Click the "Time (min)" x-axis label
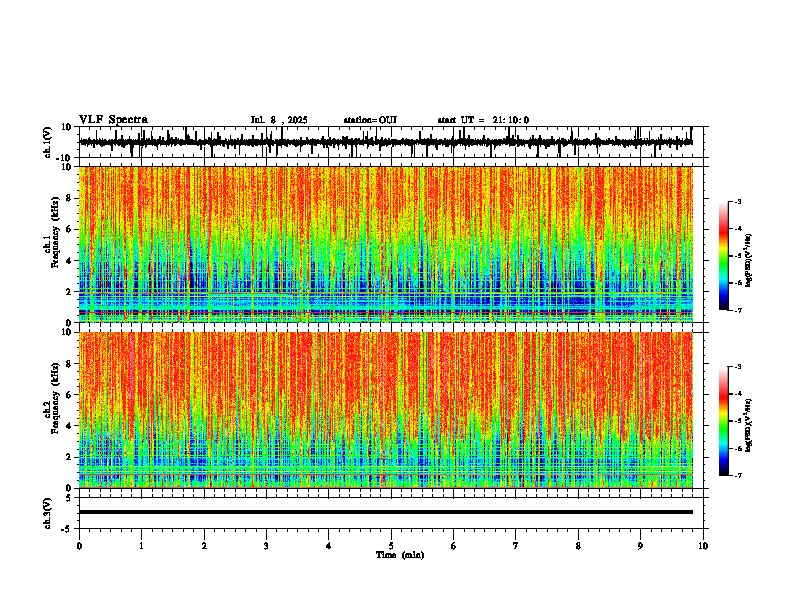 click(x=400, y=555)
